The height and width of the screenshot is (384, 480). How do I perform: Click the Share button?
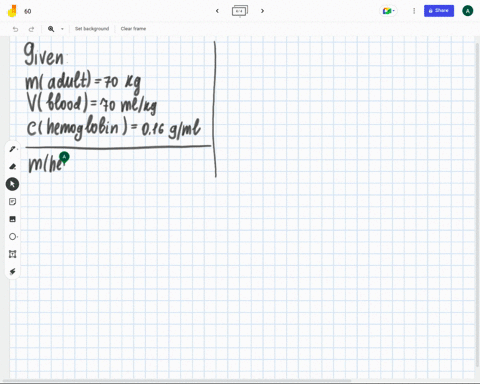point(439,11)
